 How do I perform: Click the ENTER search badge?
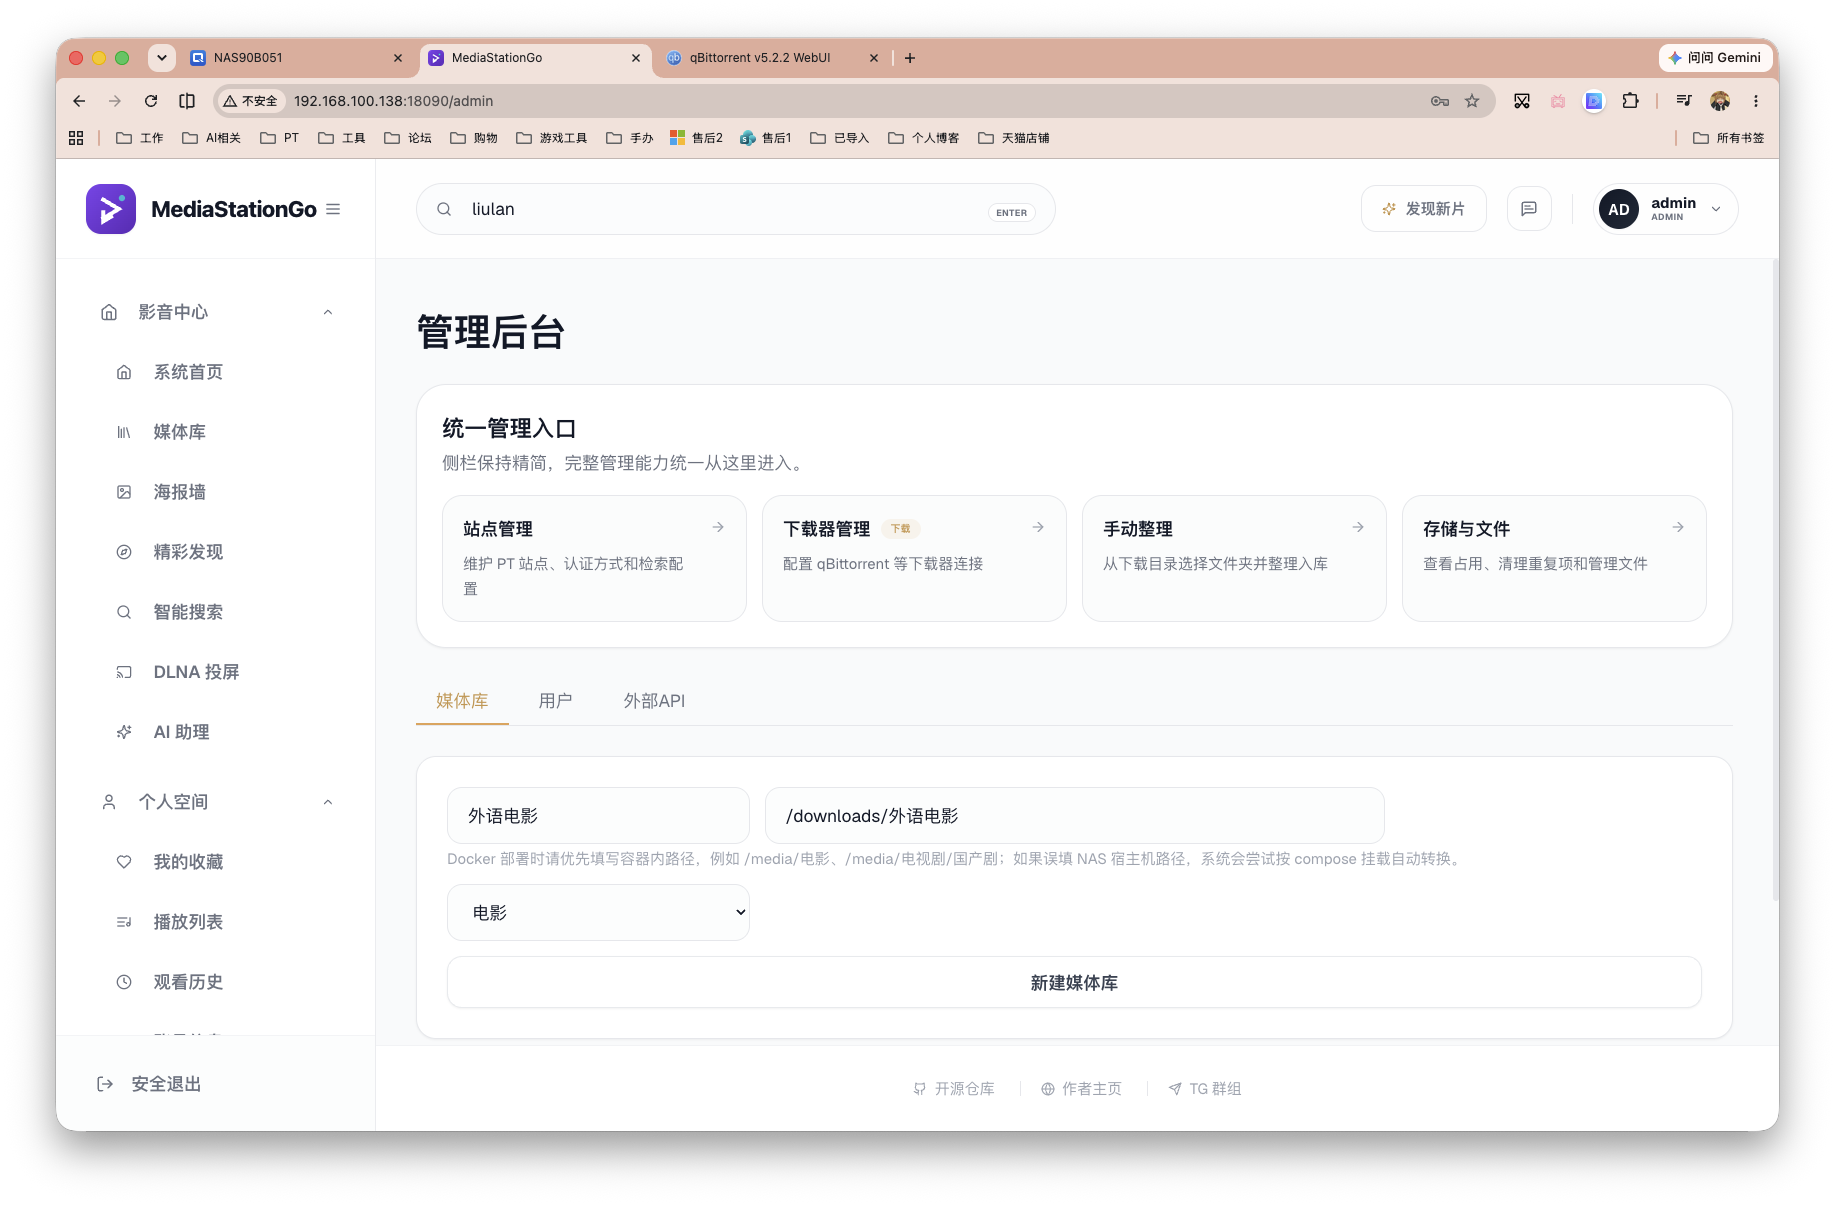tap(1011, 212)
